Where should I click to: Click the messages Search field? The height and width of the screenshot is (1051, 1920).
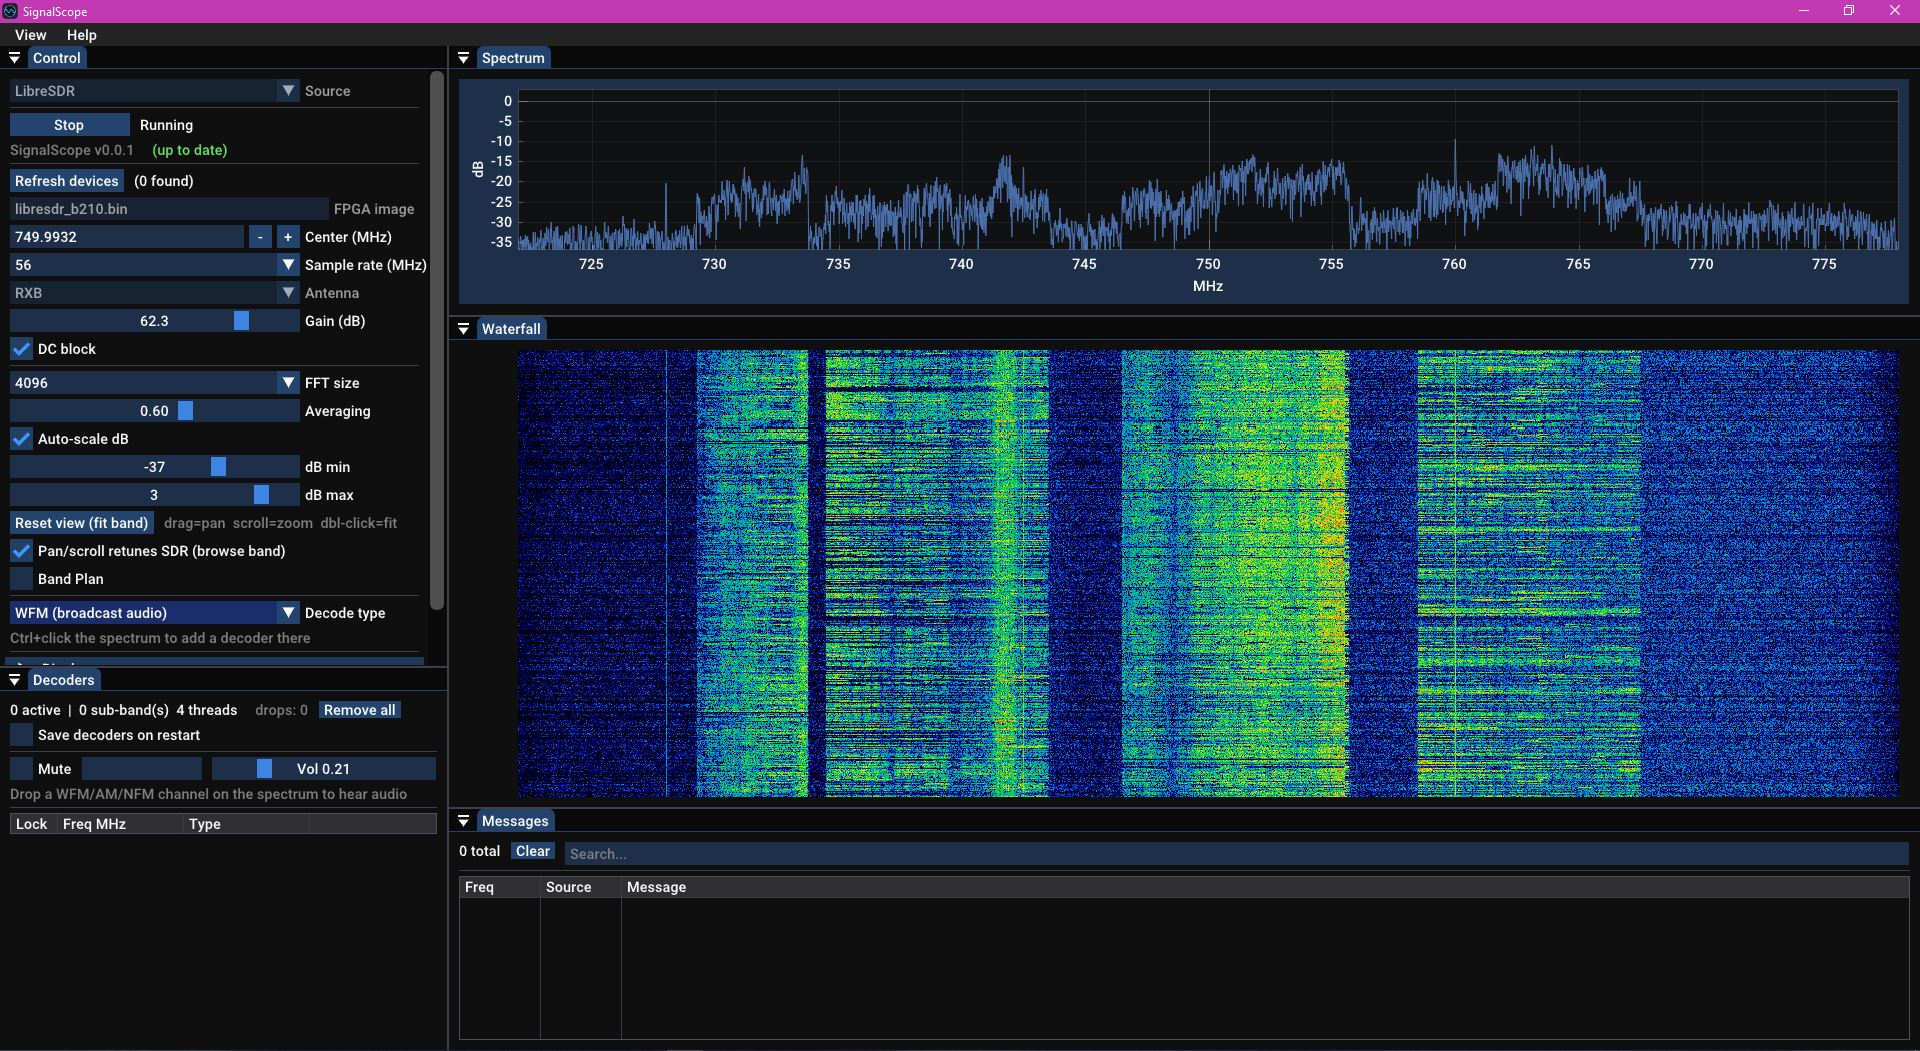point(1237,854)
